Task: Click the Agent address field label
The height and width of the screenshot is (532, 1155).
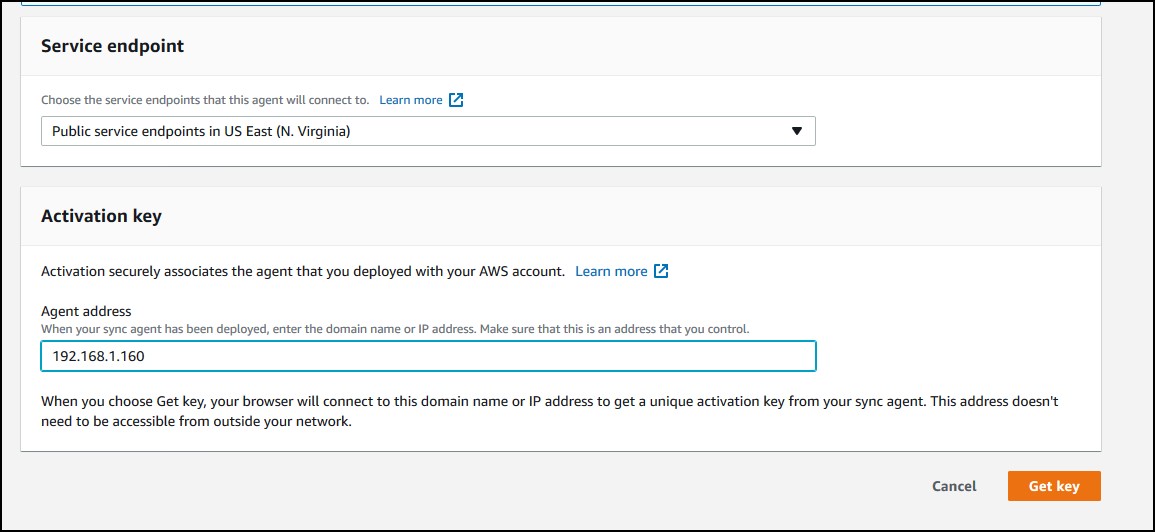Action: pyautogui.click(x=86, y=312)
